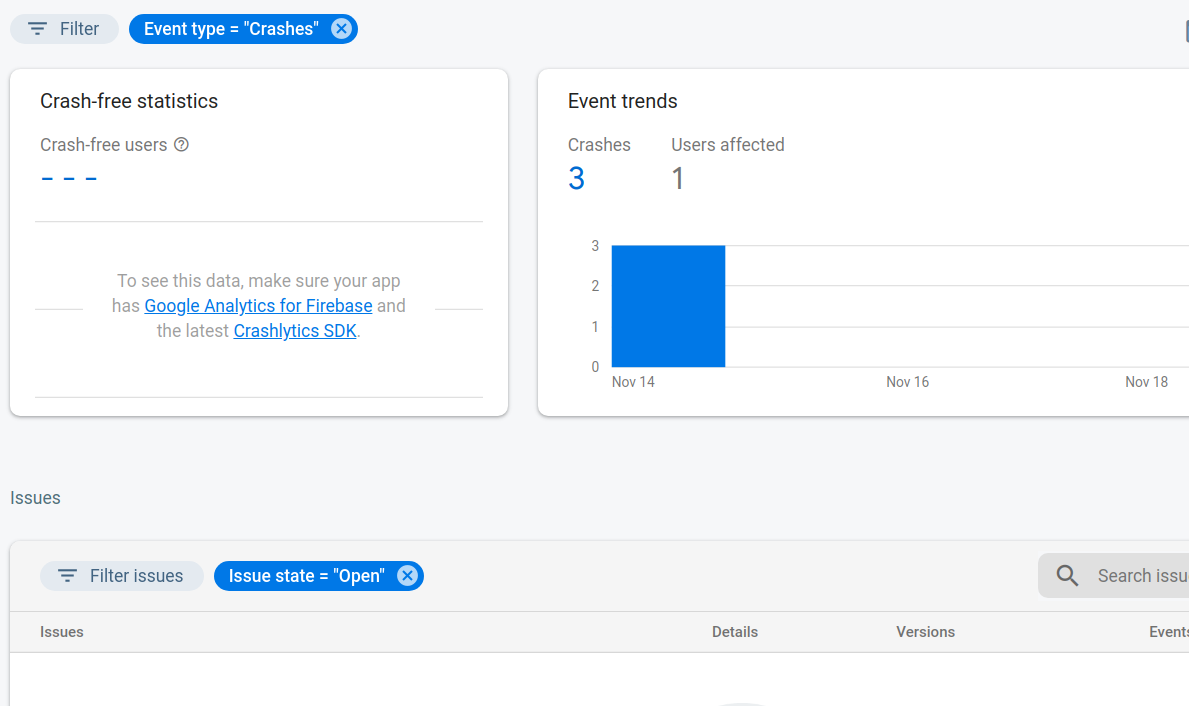Image resolution: width=1189 pixels, height=706 pixels.
Task: Click the Crashes count 3
Action: click(576, 179)
